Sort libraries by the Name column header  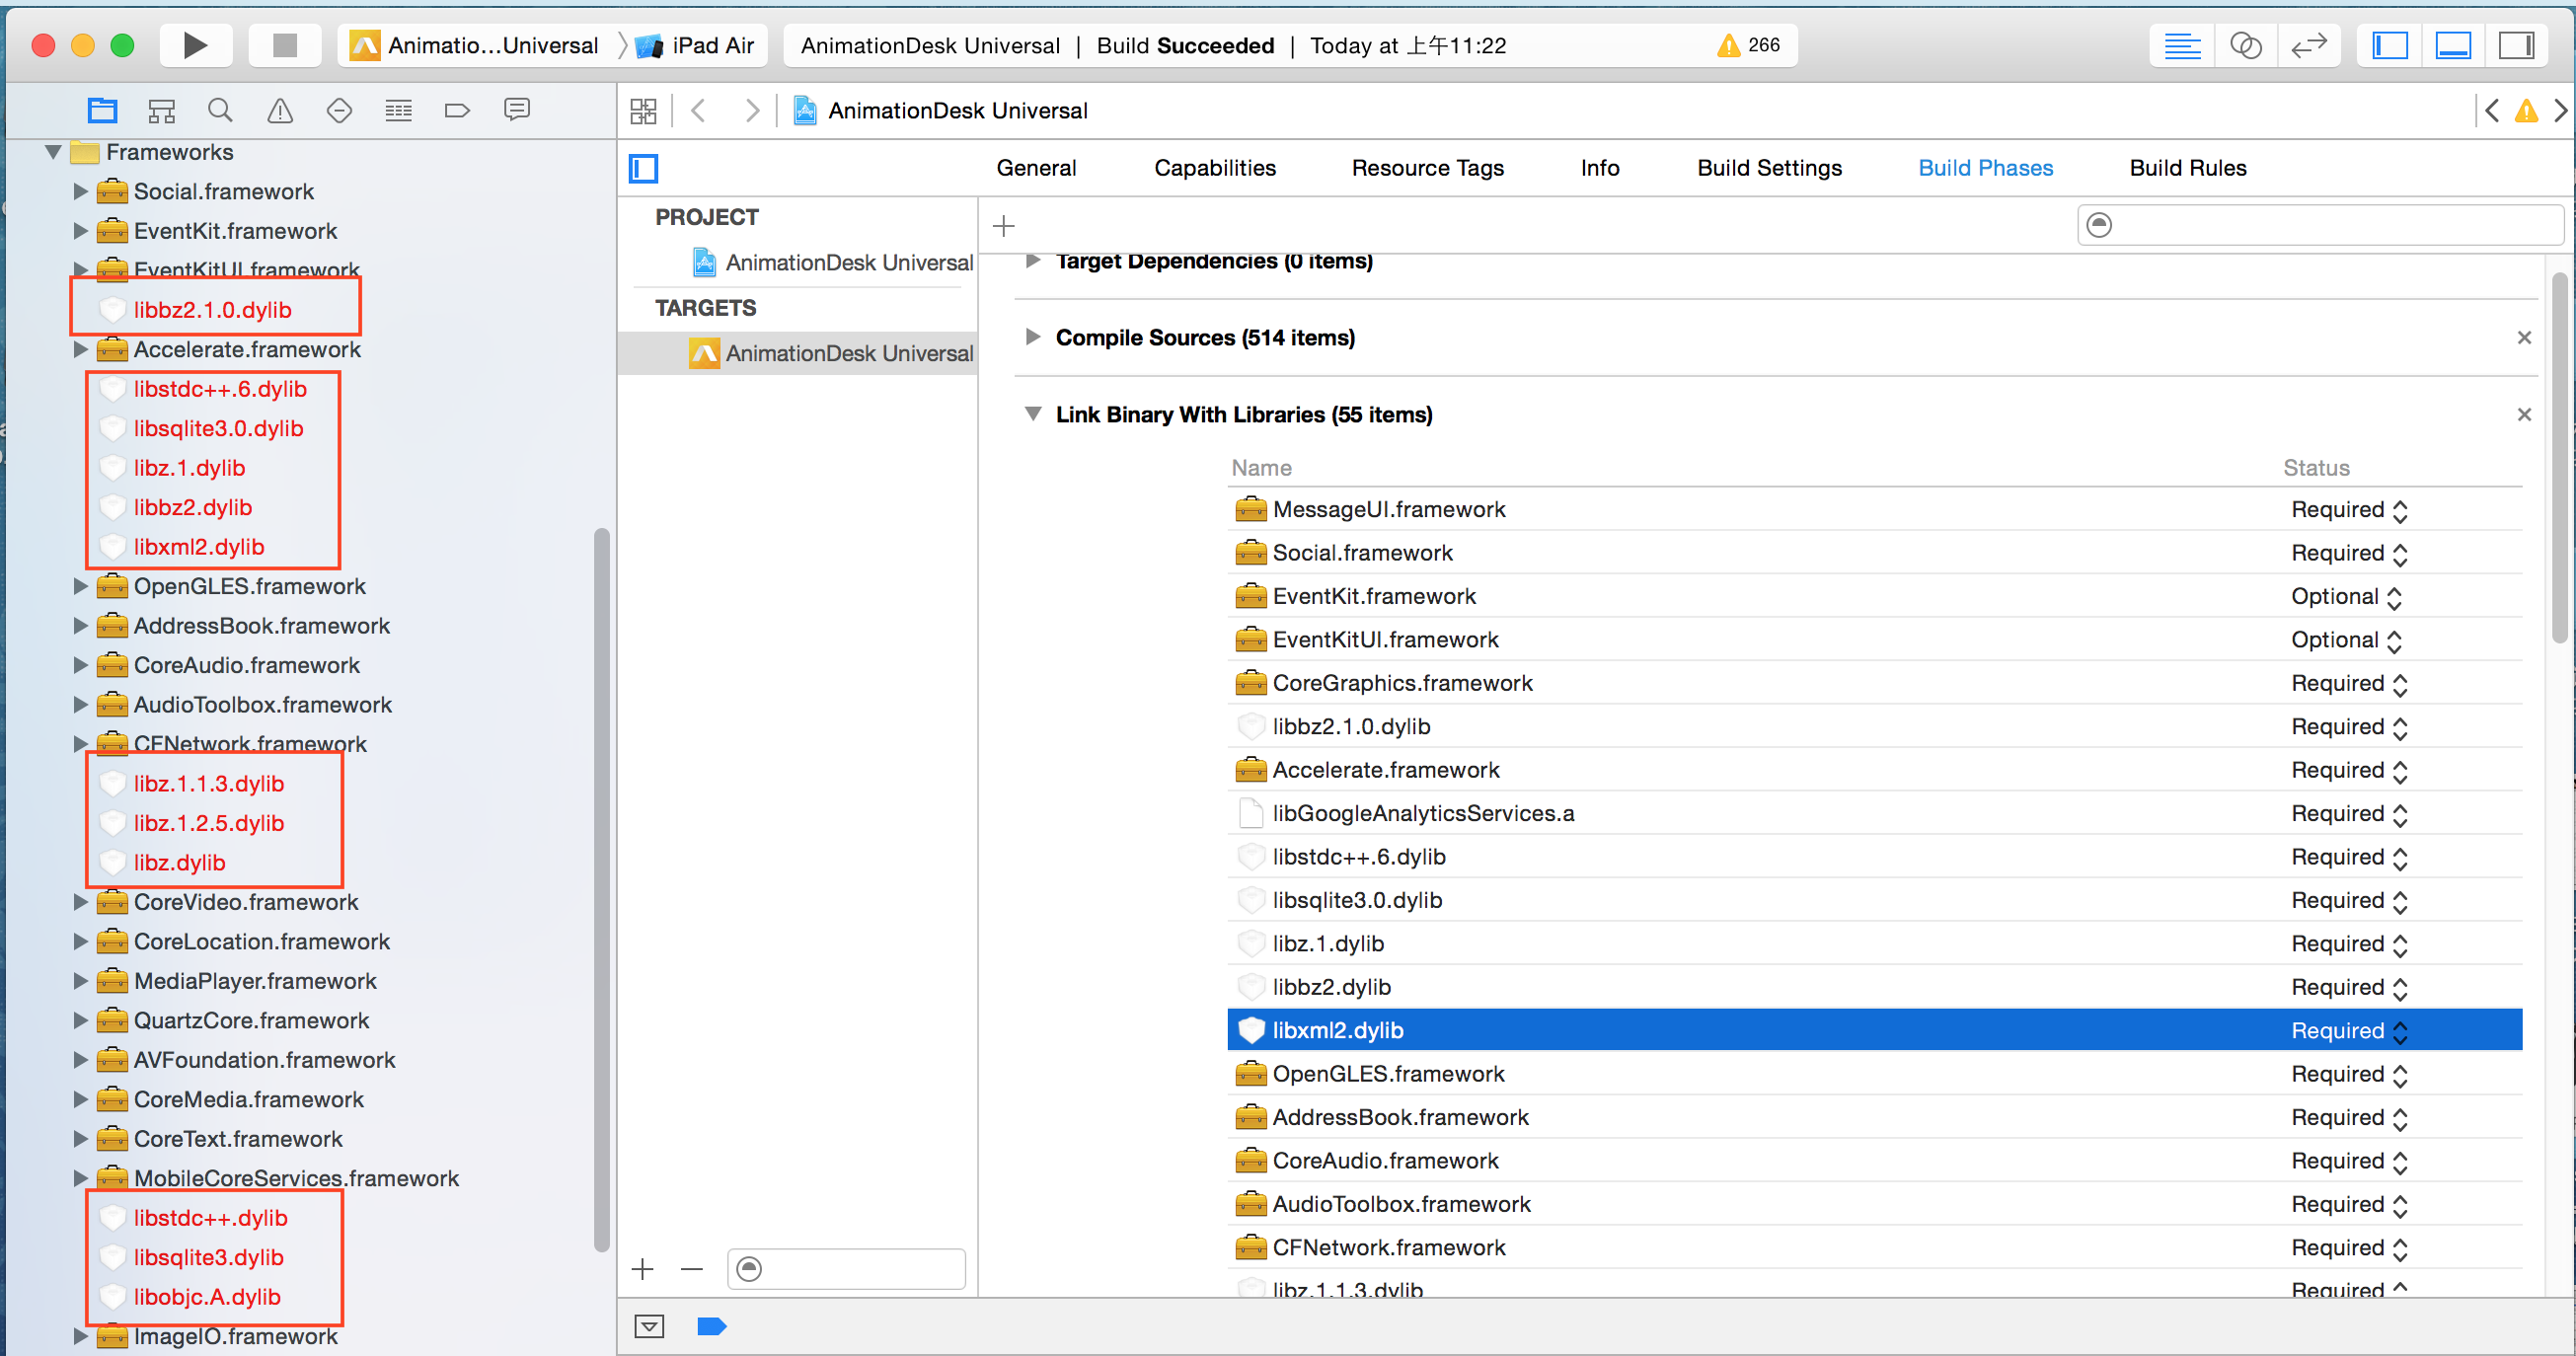[x=1261, y=468]
